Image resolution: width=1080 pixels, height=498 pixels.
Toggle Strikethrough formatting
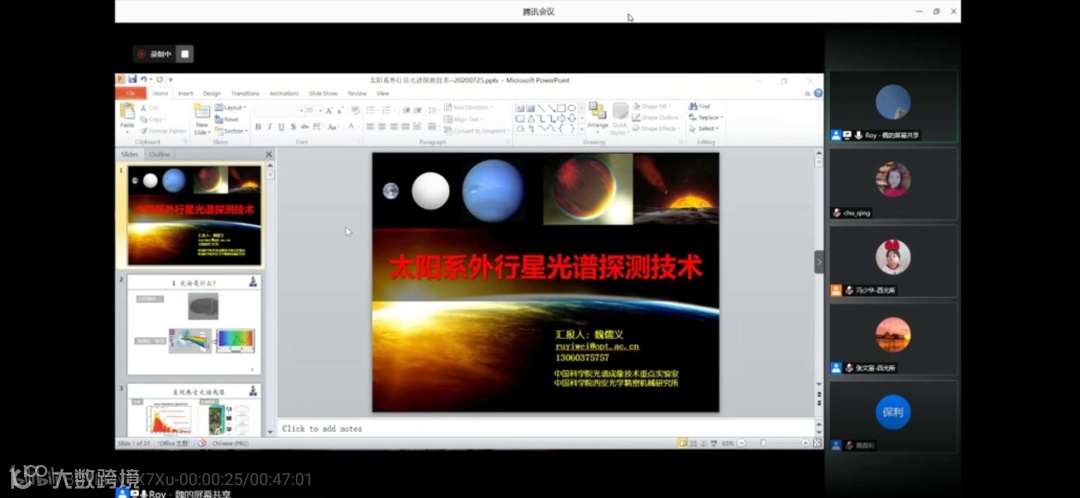[x=304, y=127]
